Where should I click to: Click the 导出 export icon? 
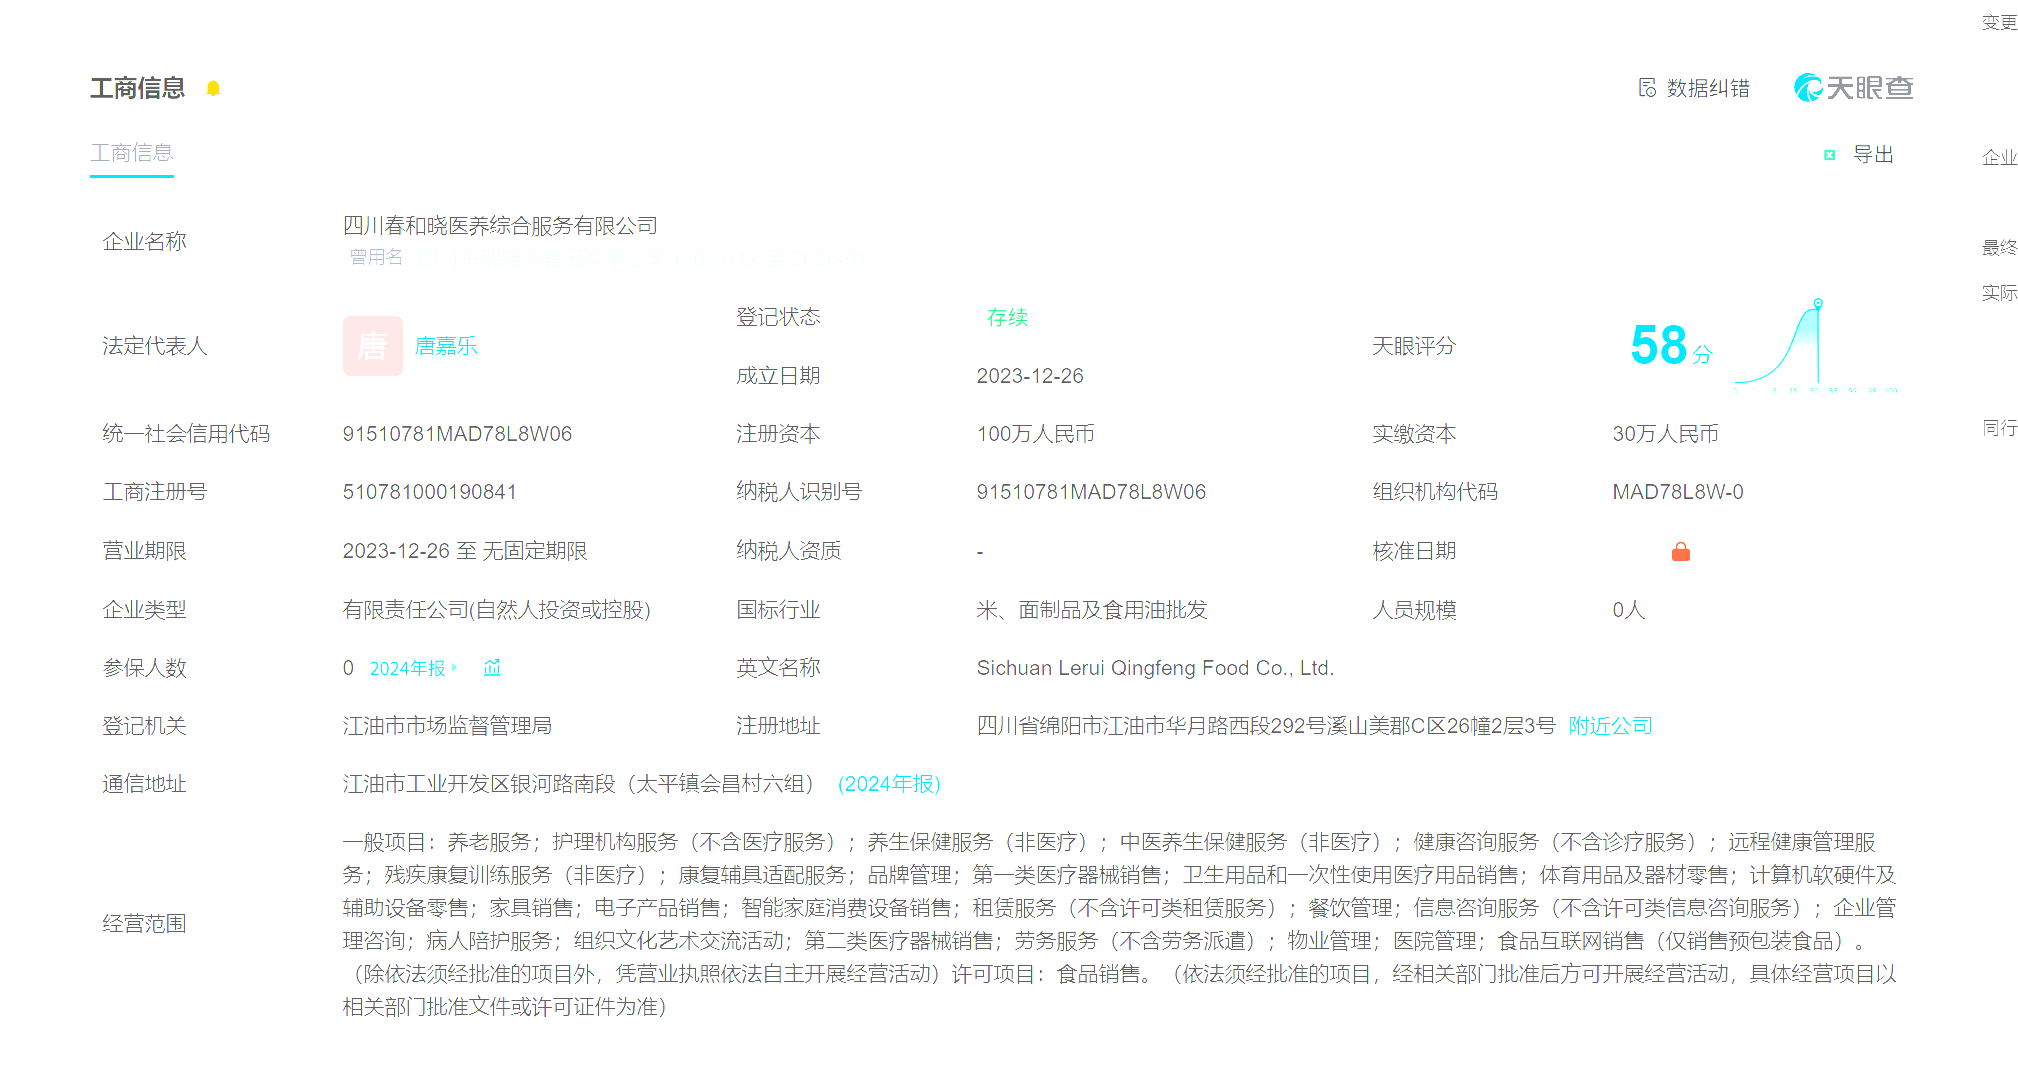click(x=1829, y=155)
